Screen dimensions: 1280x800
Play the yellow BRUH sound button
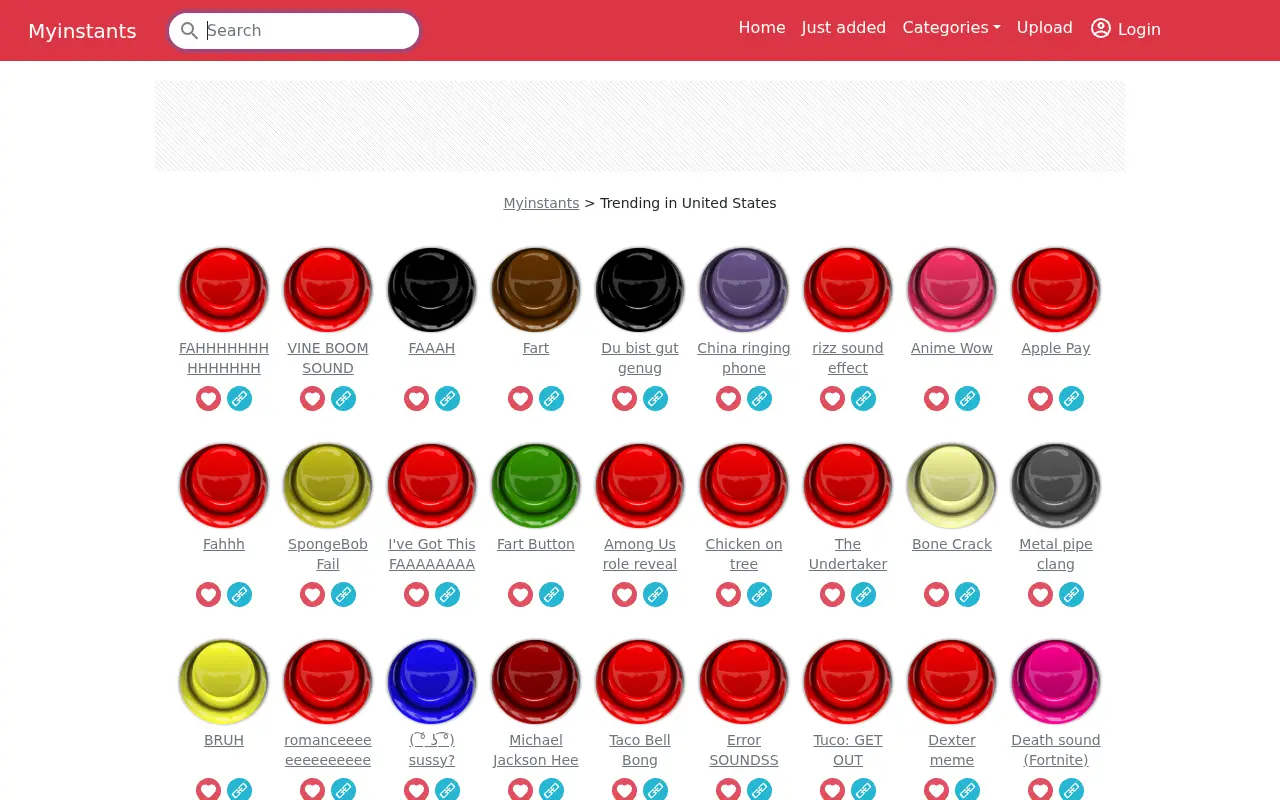[x=224, y=681]
